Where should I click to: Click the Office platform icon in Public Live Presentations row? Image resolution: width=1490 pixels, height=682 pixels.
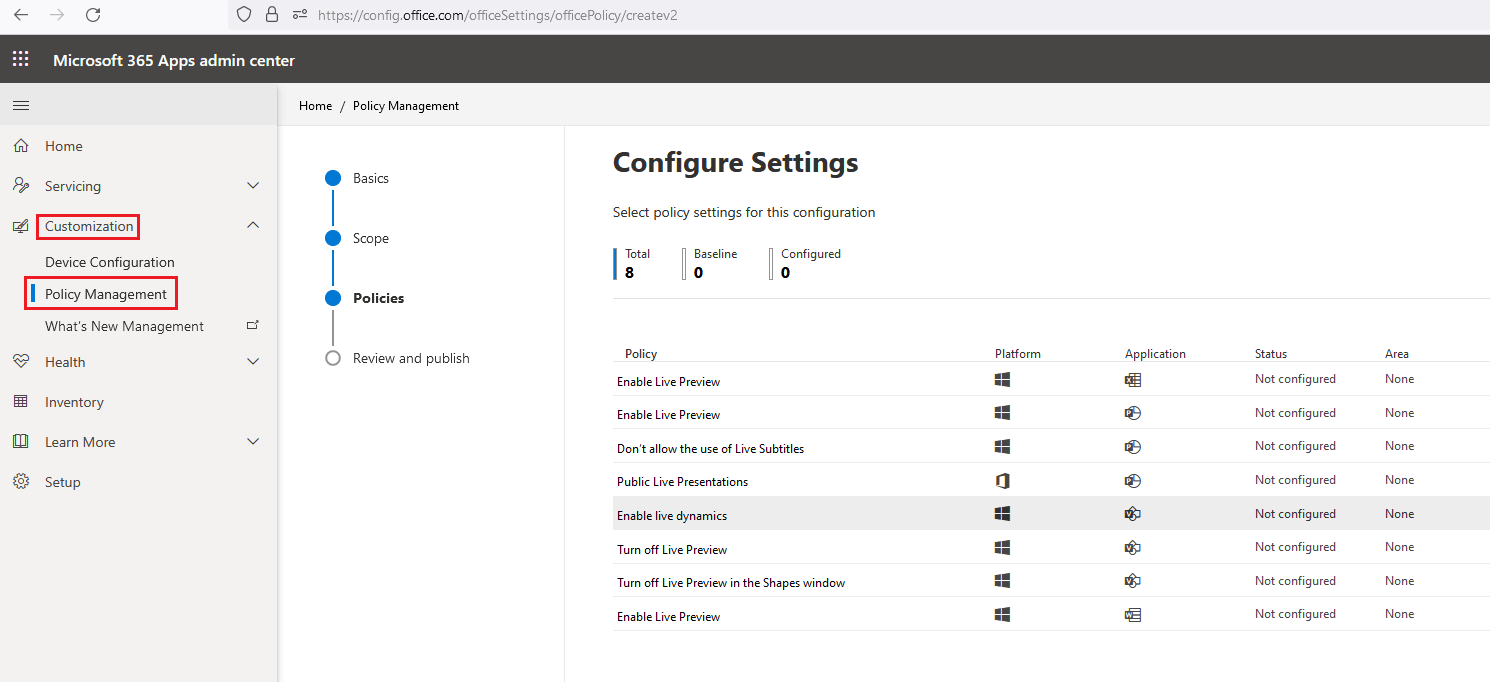point(1002,481)
